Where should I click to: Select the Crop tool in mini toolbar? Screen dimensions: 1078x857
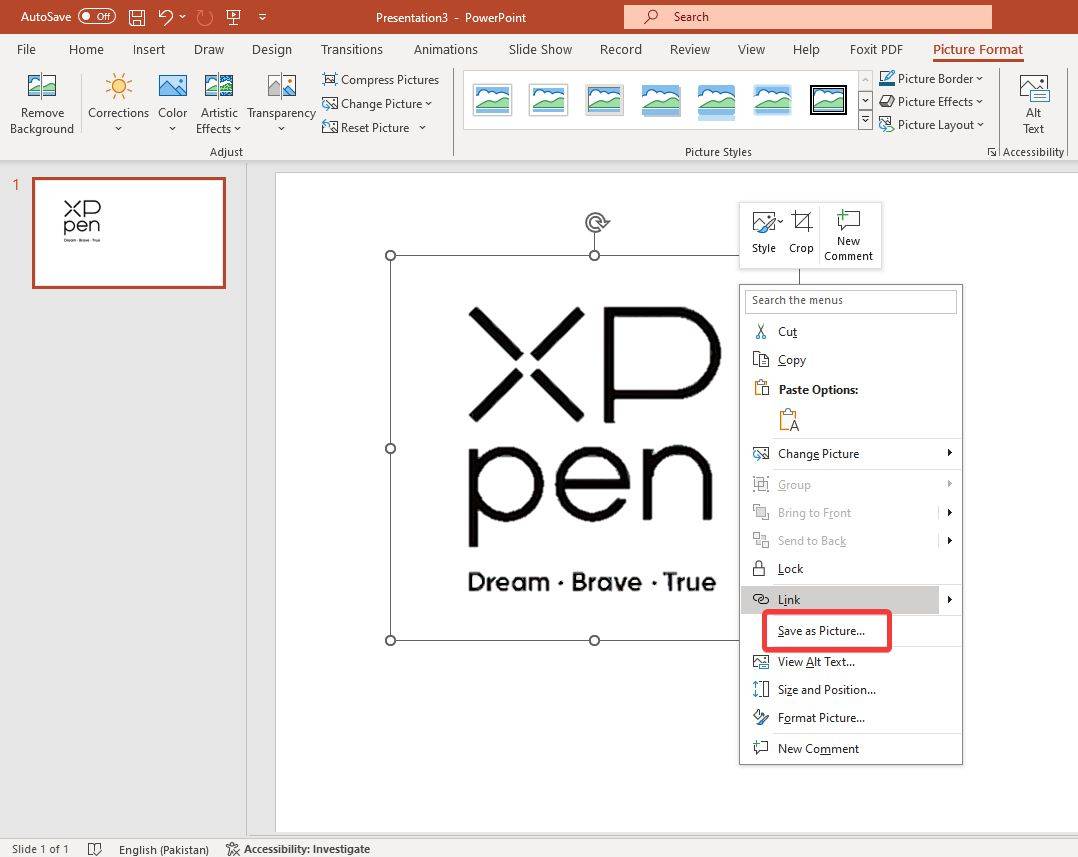click(801, 233)
